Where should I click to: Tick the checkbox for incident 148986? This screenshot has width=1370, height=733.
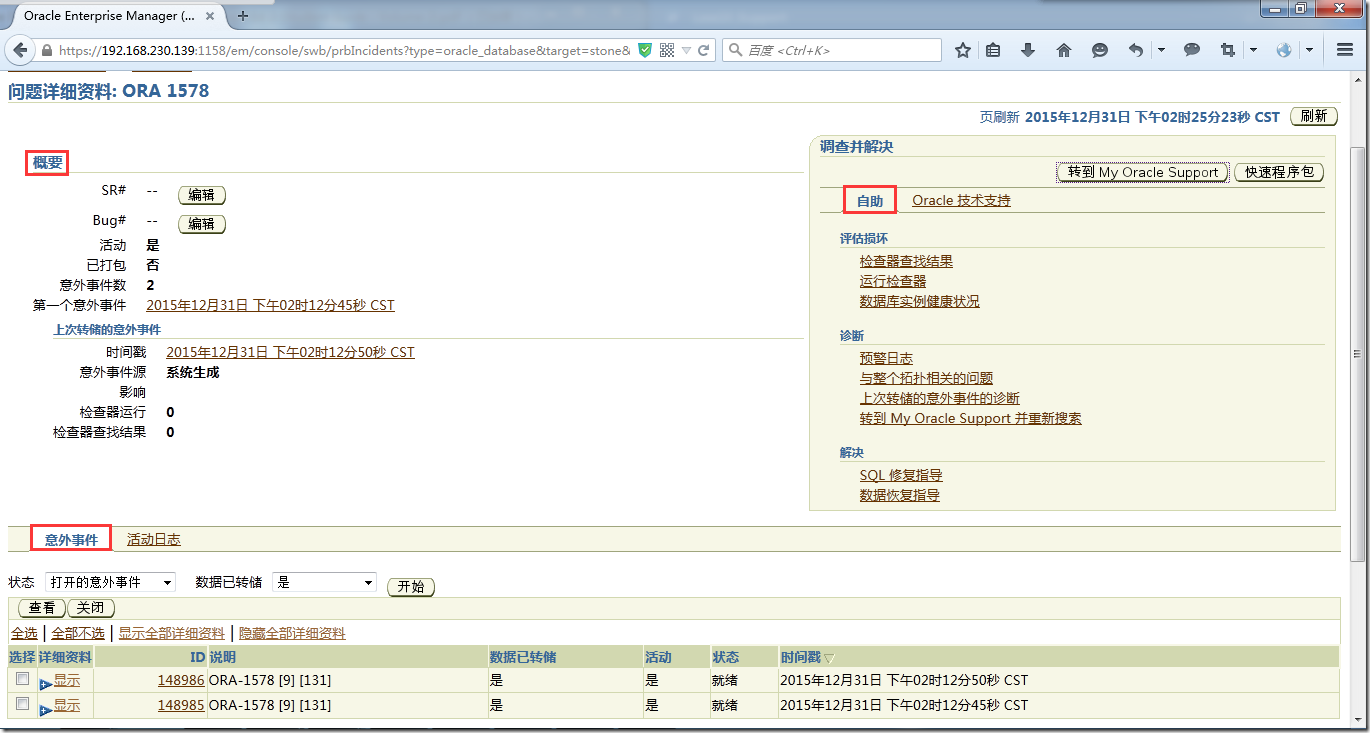click(22, 678)
